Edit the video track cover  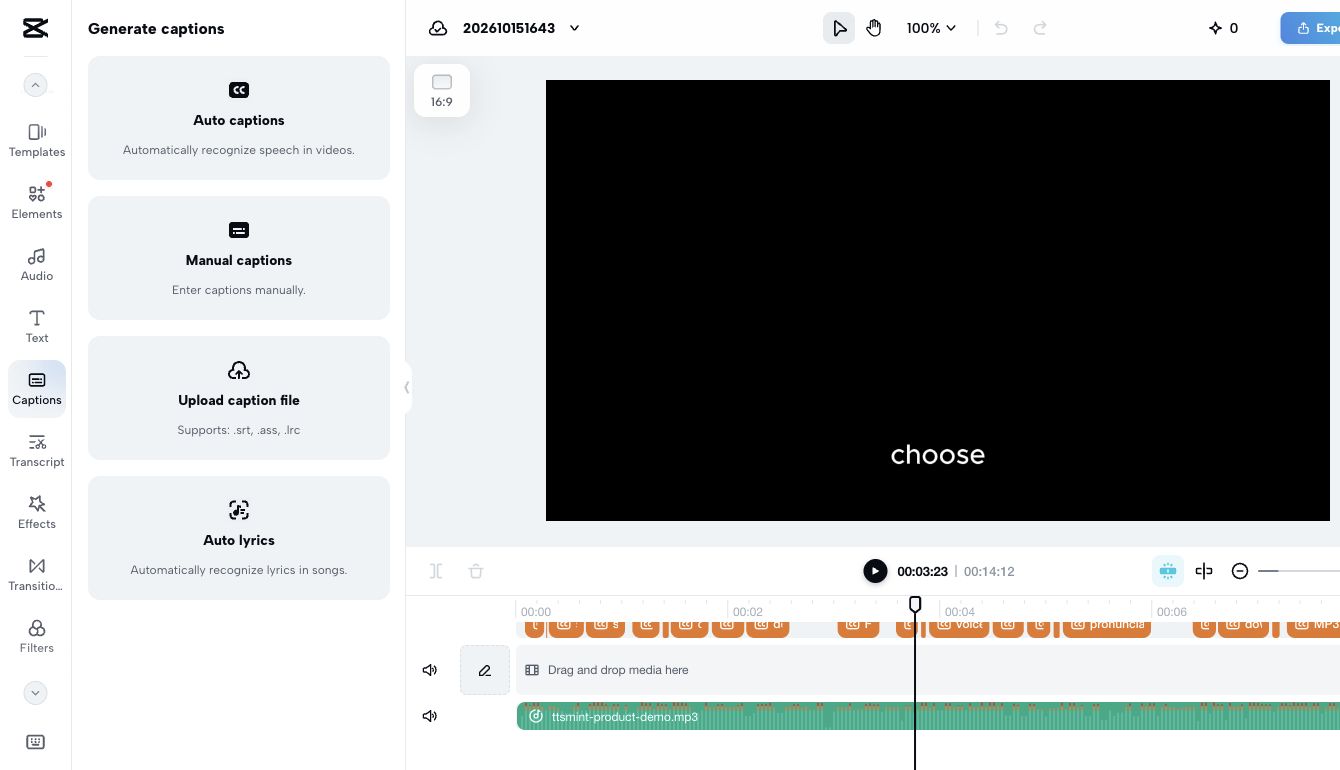point(485,670)
